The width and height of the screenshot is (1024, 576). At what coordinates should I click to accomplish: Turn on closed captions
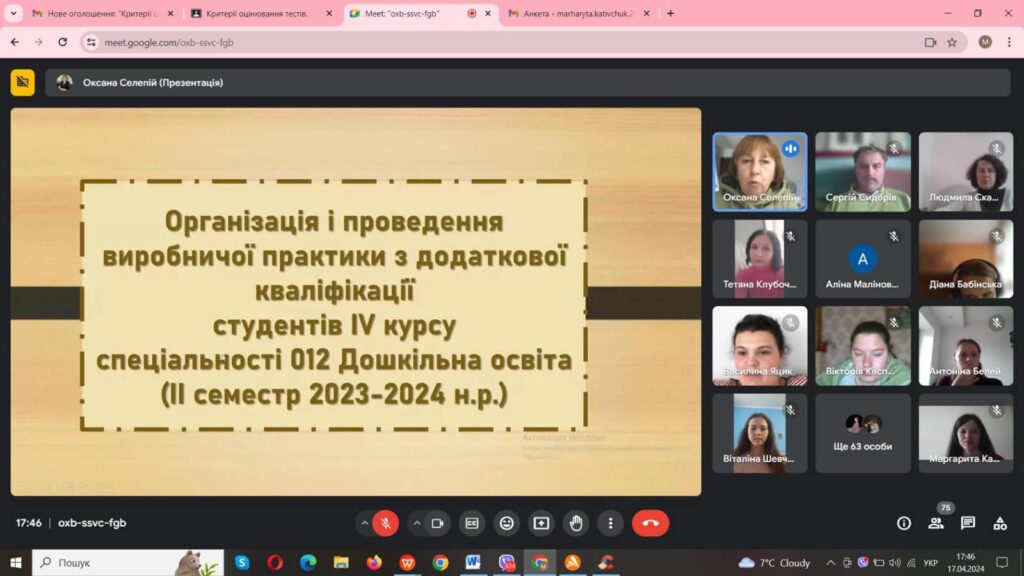[x=472, y=523]
